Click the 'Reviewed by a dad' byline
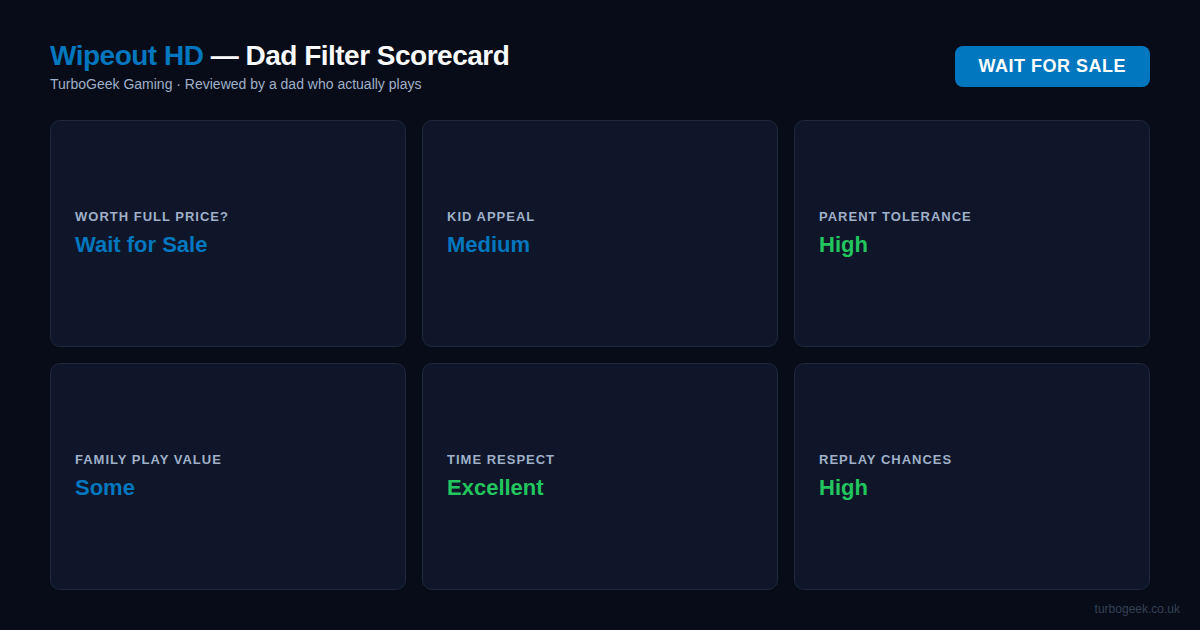The image size is (1200, 630). pos(303,84)
